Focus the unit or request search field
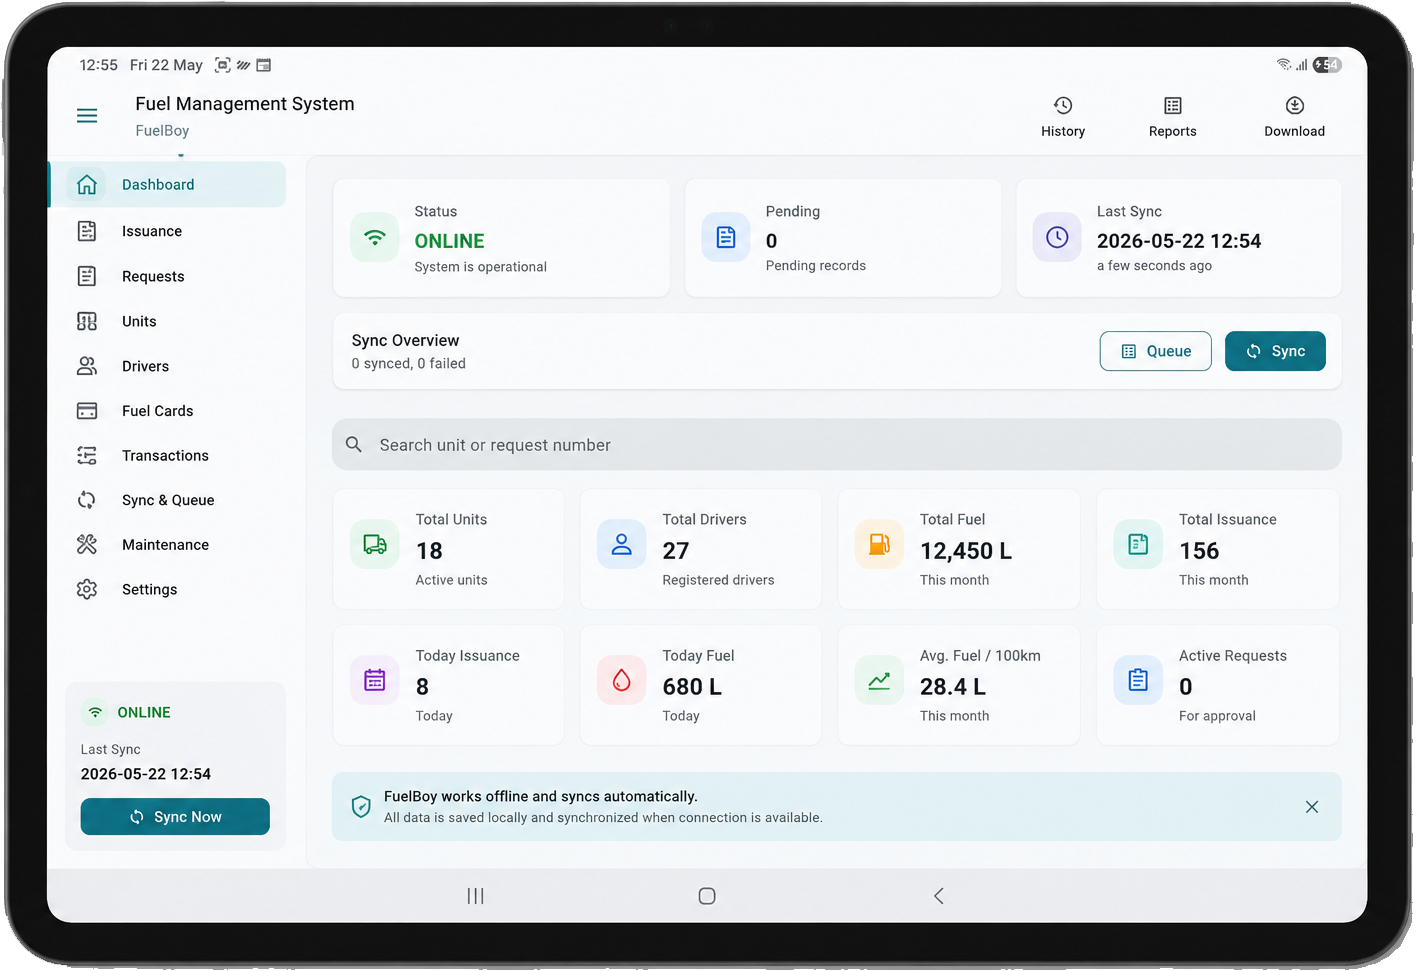 pos(837,445)
